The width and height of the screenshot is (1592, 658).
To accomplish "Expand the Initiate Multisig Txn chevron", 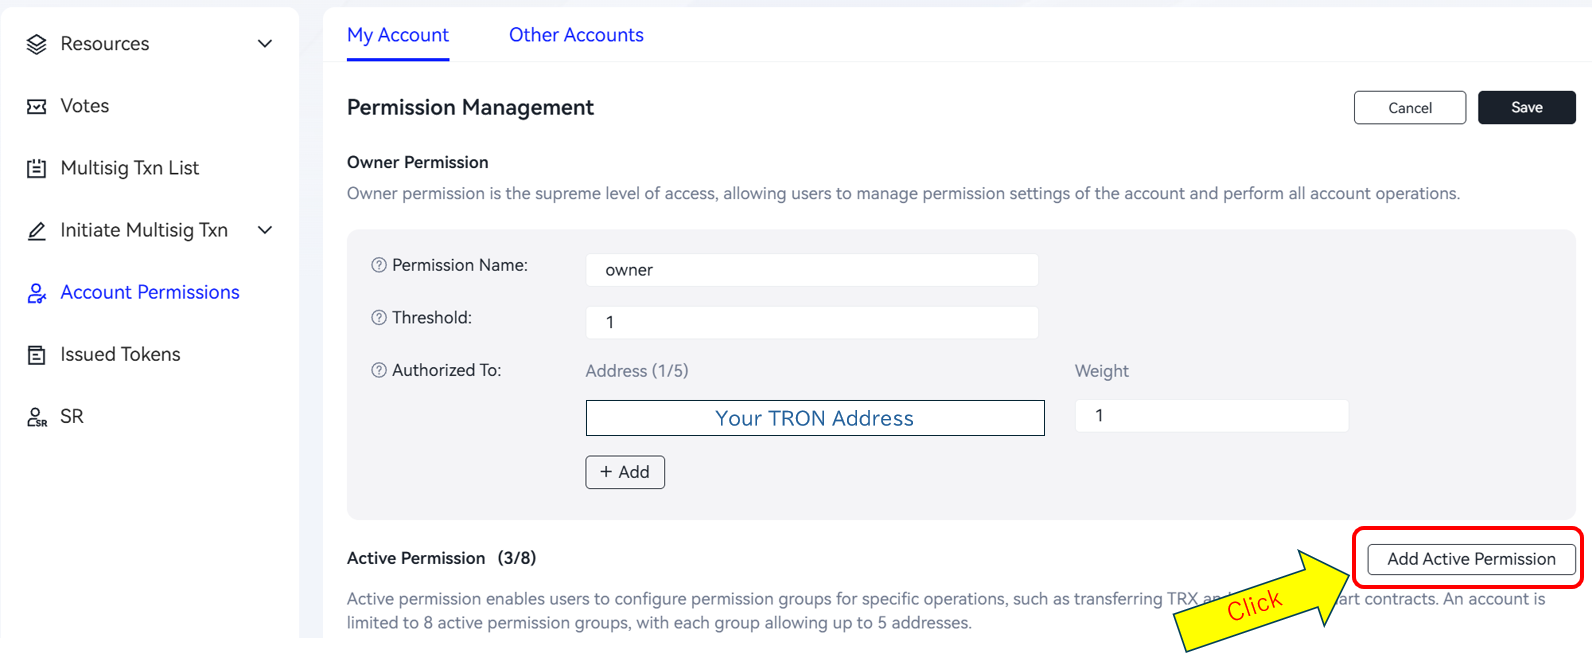I will pyautogui.click(x=265, y=230).
